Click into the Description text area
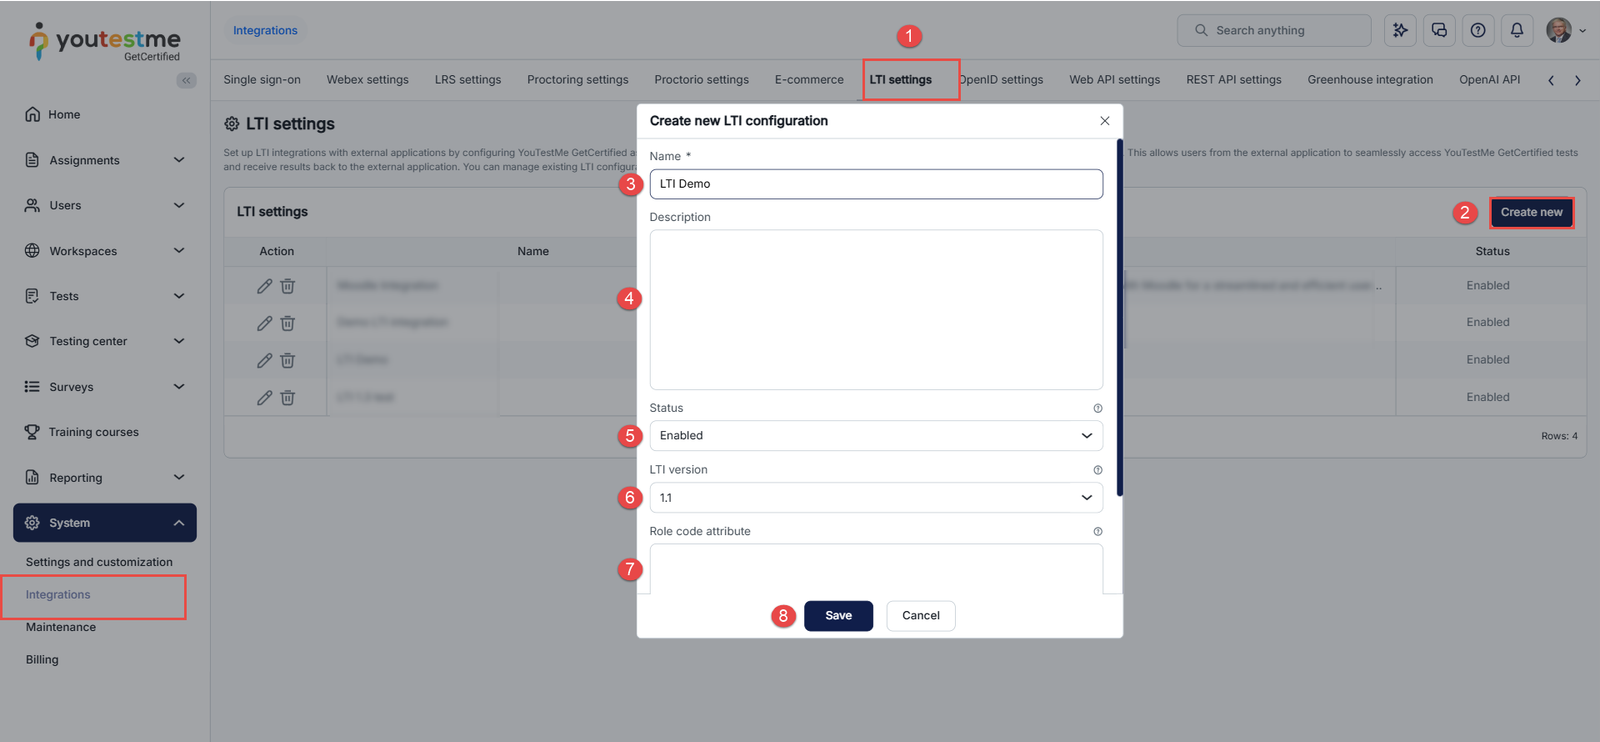The height and width of the screenshot is (742, 1600). click(876, 310)
